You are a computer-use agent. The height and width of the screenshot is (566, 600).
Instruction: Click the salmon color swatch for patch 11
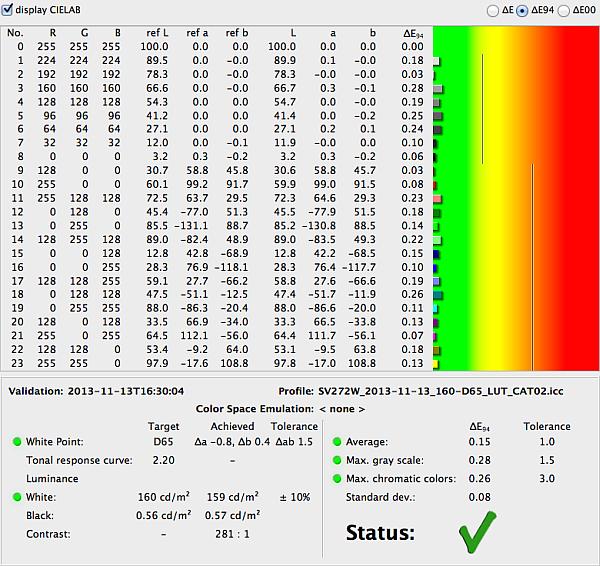pyautogui.click(x=437, y=199)
